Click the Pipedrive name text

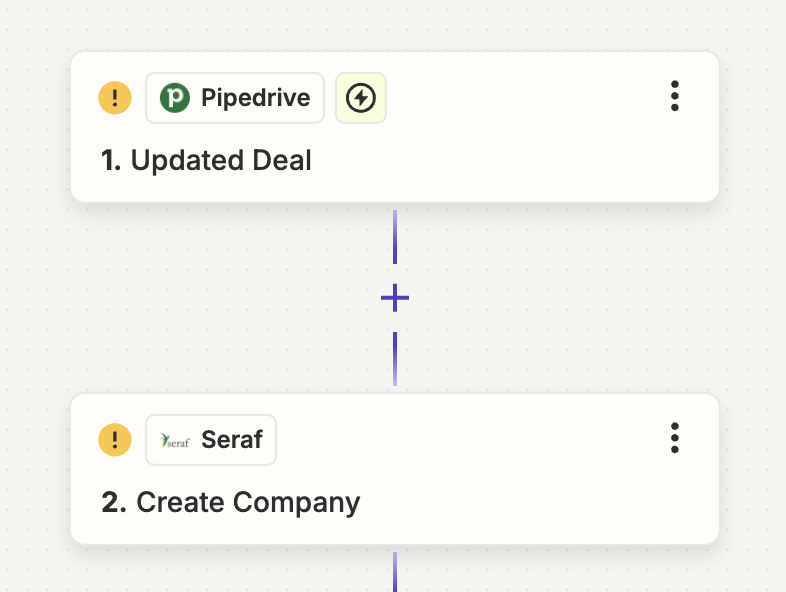(256, 98)
